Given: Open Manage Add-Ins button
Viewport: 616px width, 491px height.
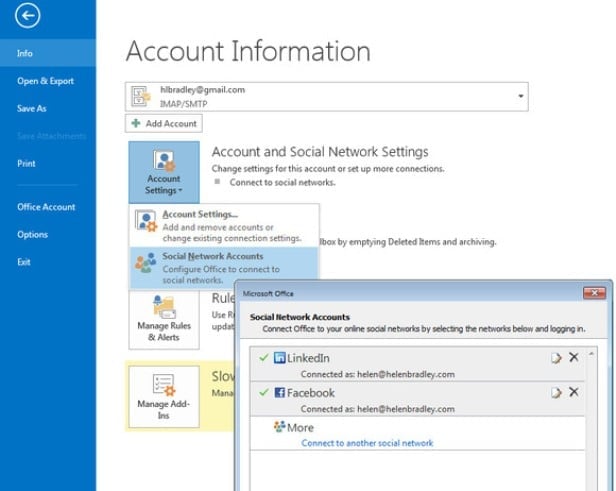Looking at the screenshot, I should (164, 397).
